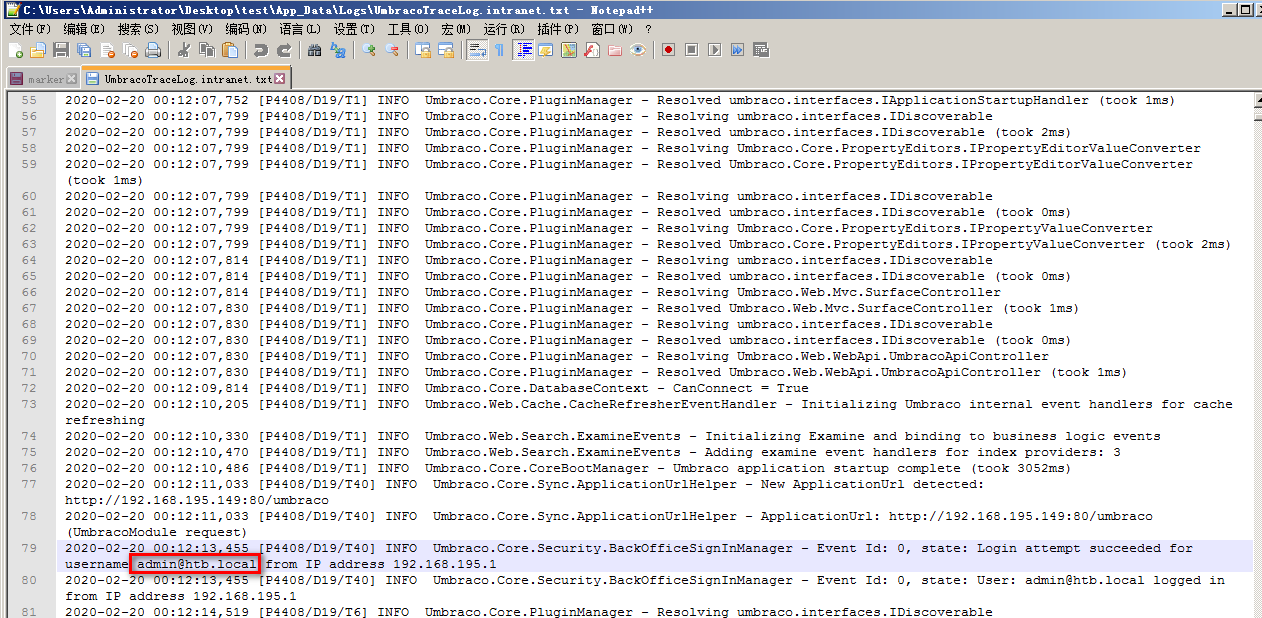The width and height of the screenshot is (1262, 618).
Task: Click 'http://192.168.195.149:80/umbraco' on line 78
Action: (x=1020, y=516)
